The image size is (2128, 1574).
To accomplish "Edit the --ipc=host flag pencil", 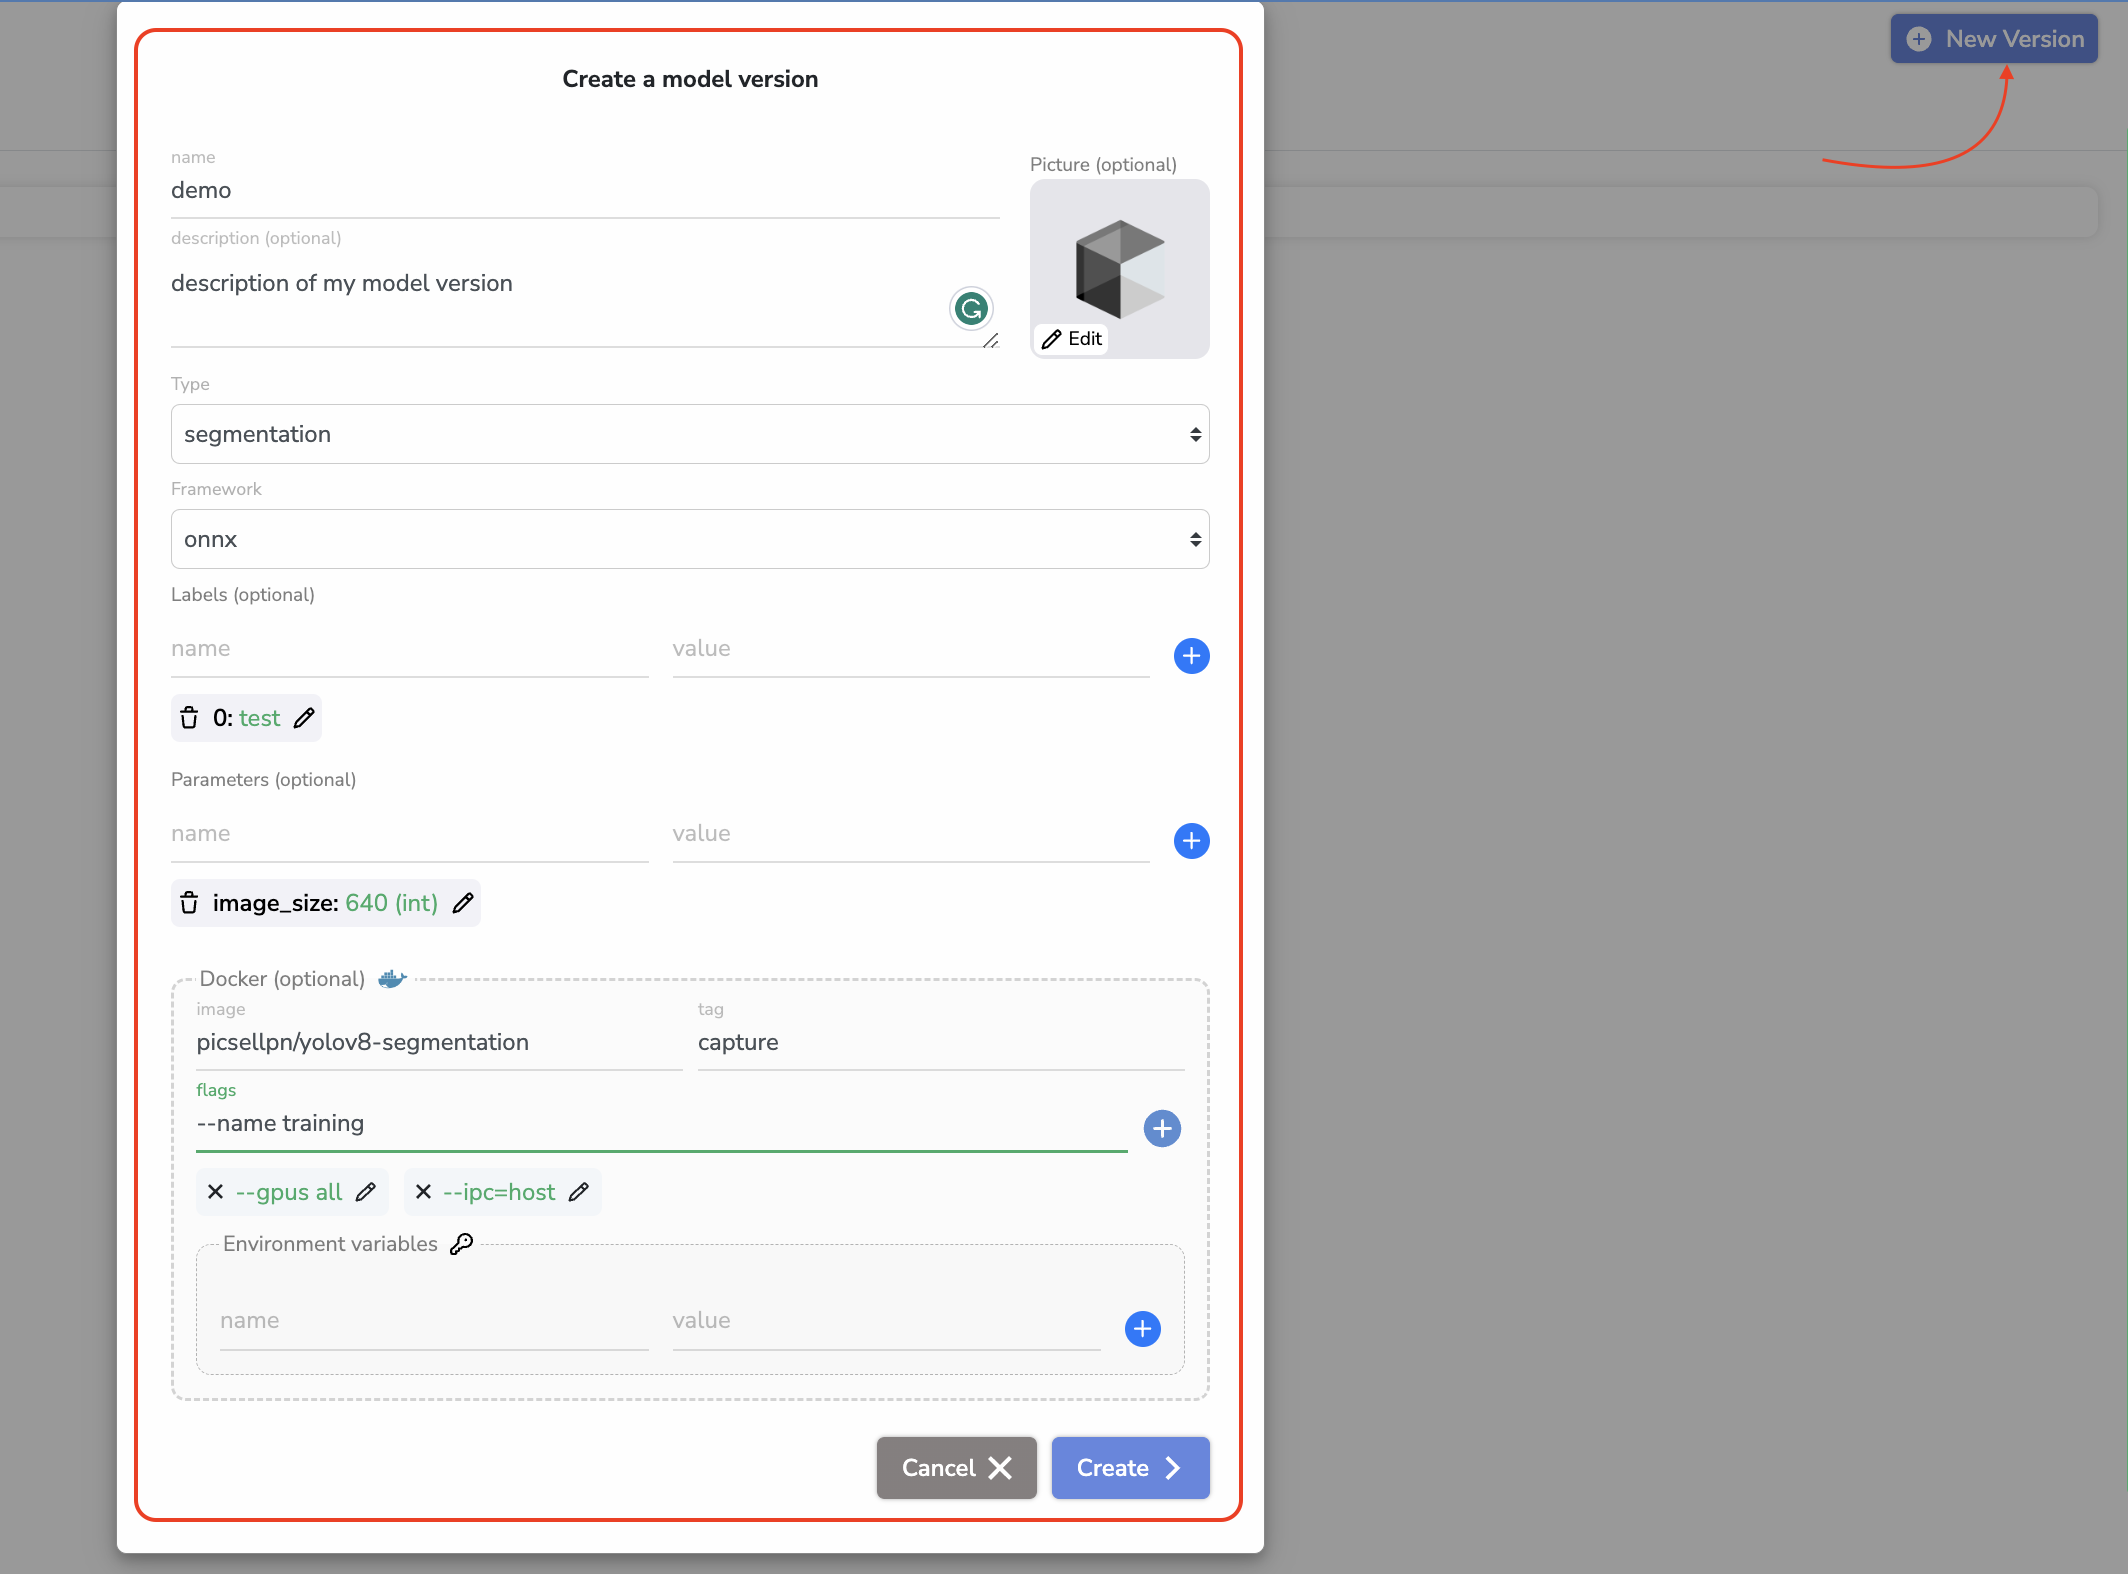I will coord(579,1192).
